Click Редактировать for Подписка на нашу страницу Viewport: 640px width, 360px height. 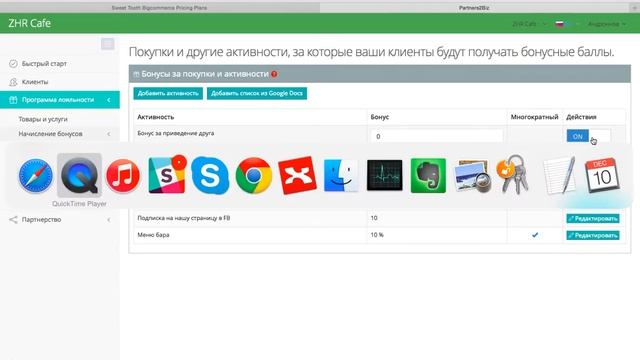(593, 218)
